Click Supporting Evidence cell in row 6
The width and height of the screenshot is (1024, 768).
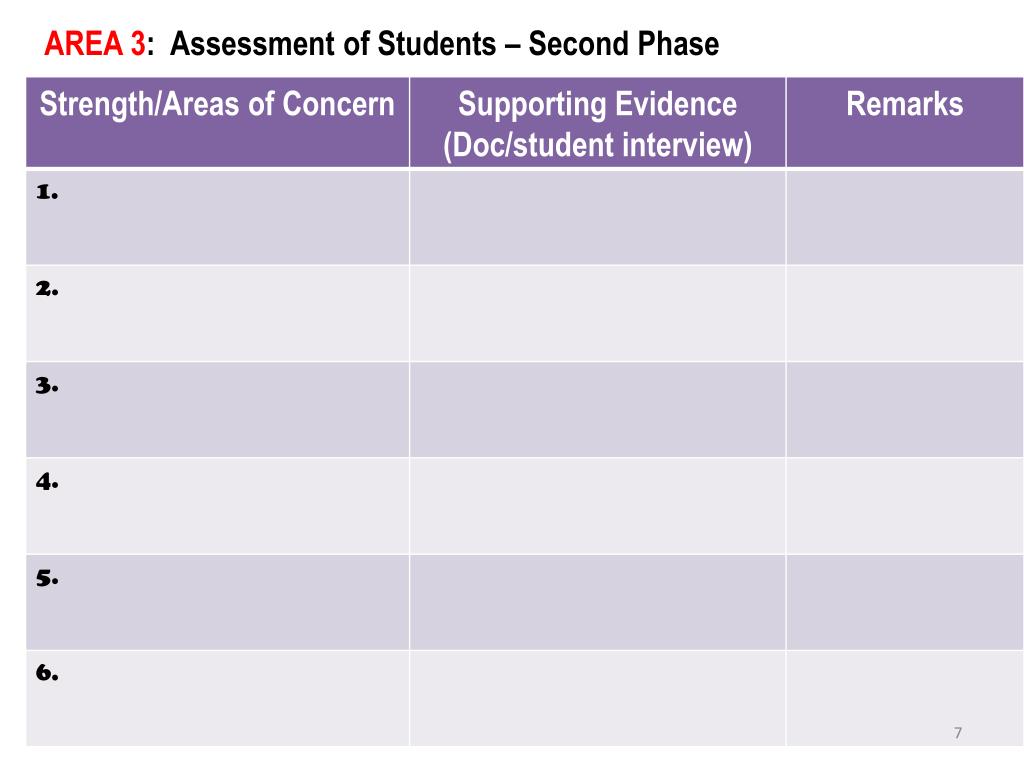coord(598,698)
